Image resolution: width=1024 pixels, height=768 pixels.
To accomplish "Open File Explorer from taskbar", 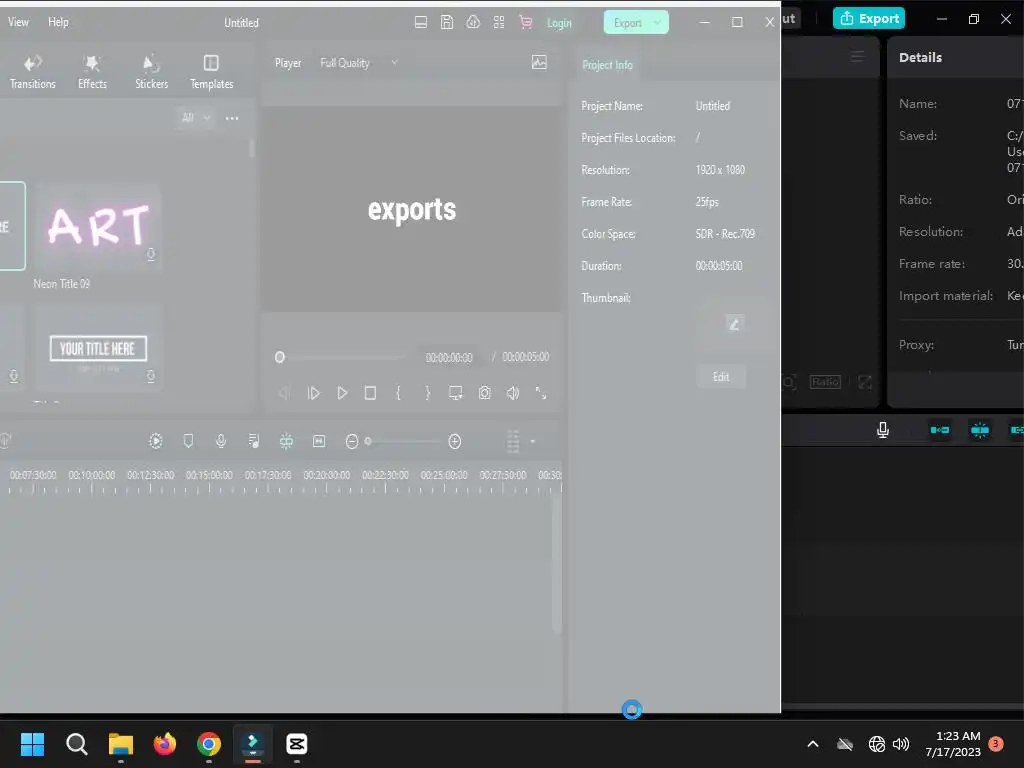I will click(121, 744).
